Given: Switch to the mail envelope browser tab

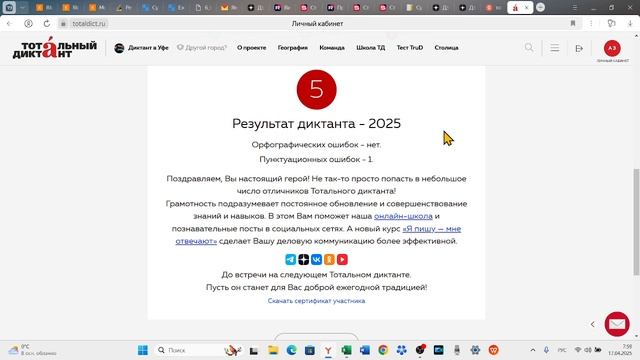Looking at the screenshot, I should click(x=228, y=7).
